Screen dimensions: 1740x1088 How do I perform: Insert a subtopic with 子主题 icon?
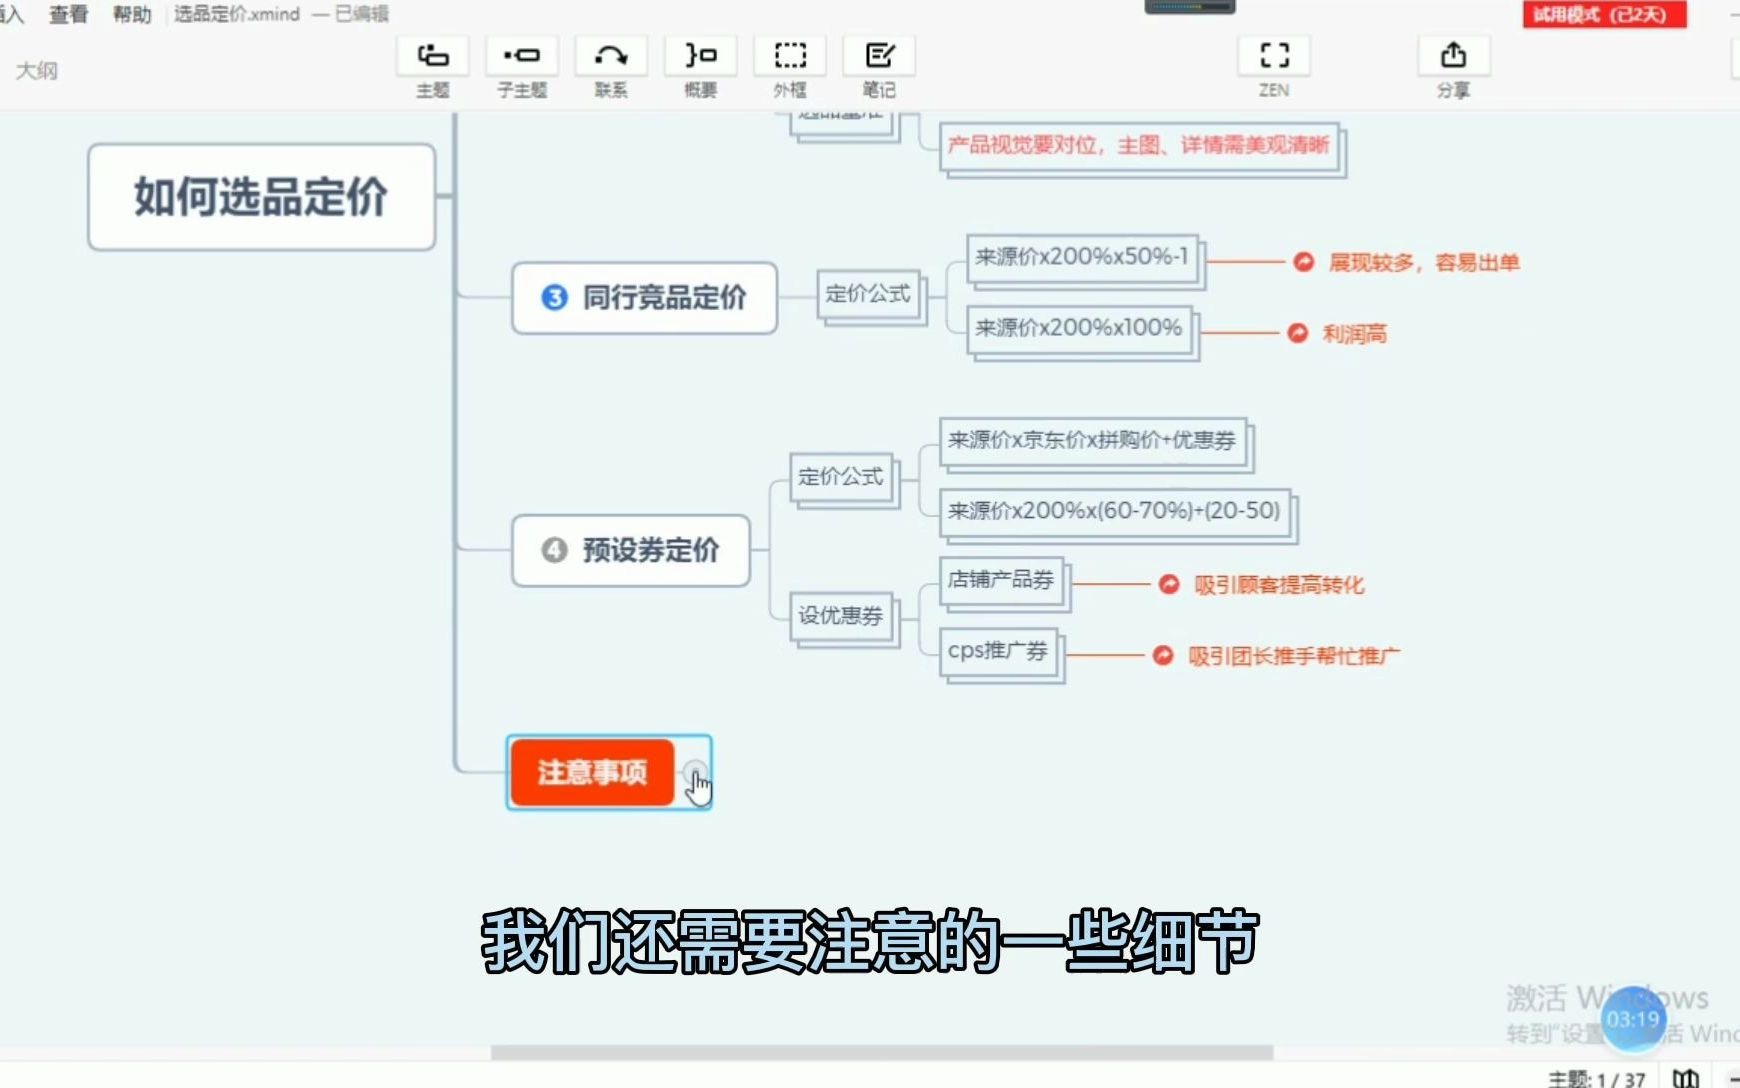pos(522,56)
